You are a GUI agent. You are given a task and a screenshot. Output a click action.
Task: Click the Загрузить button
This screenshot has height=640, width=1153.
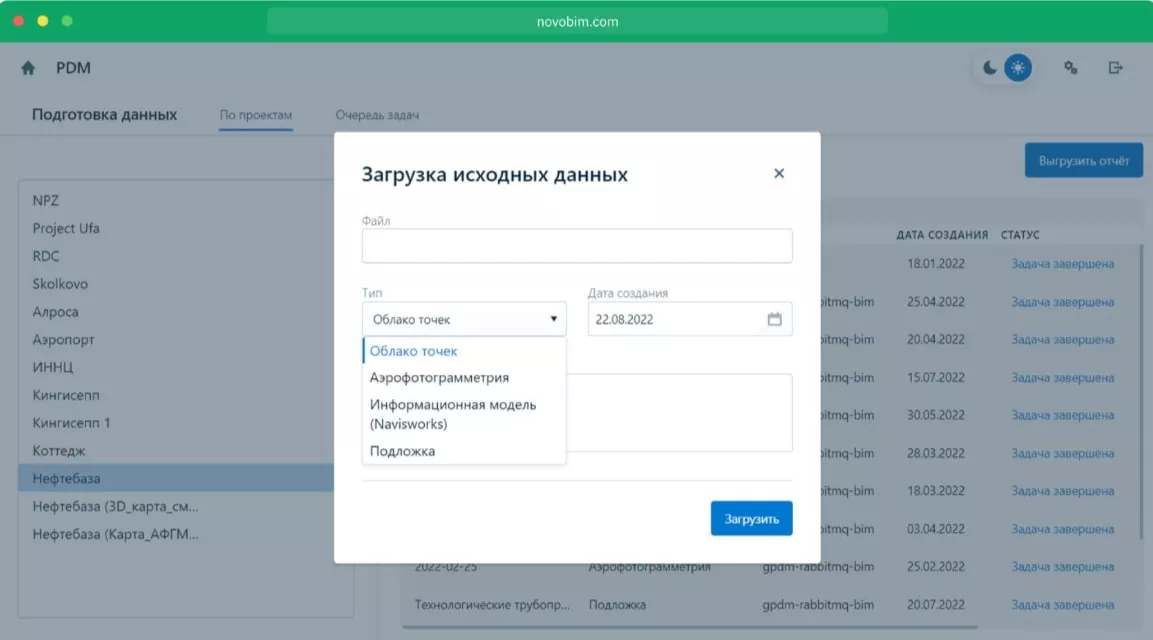(x=751, y=518)
